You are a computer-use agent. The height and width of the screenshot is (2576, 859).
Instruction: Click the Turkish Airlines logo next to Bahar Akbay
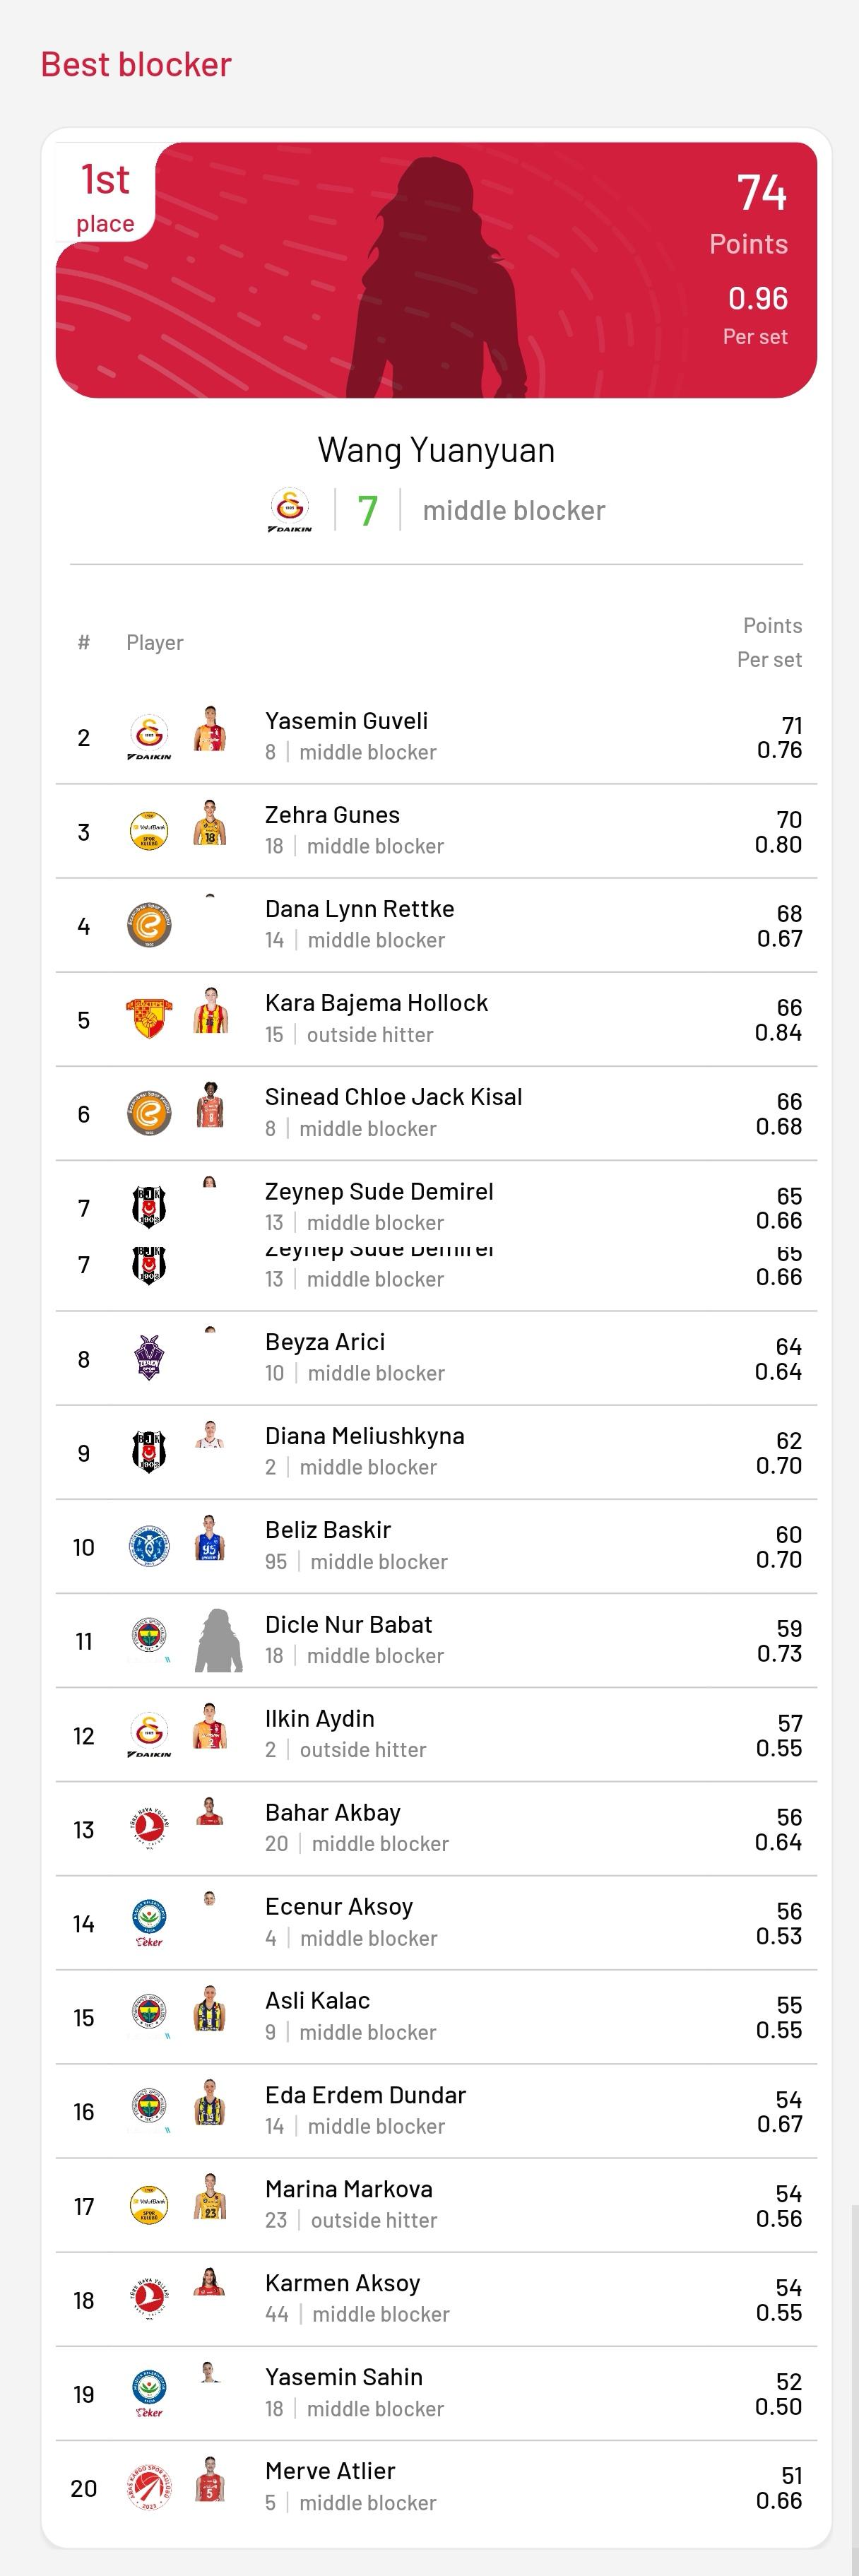149,1829
